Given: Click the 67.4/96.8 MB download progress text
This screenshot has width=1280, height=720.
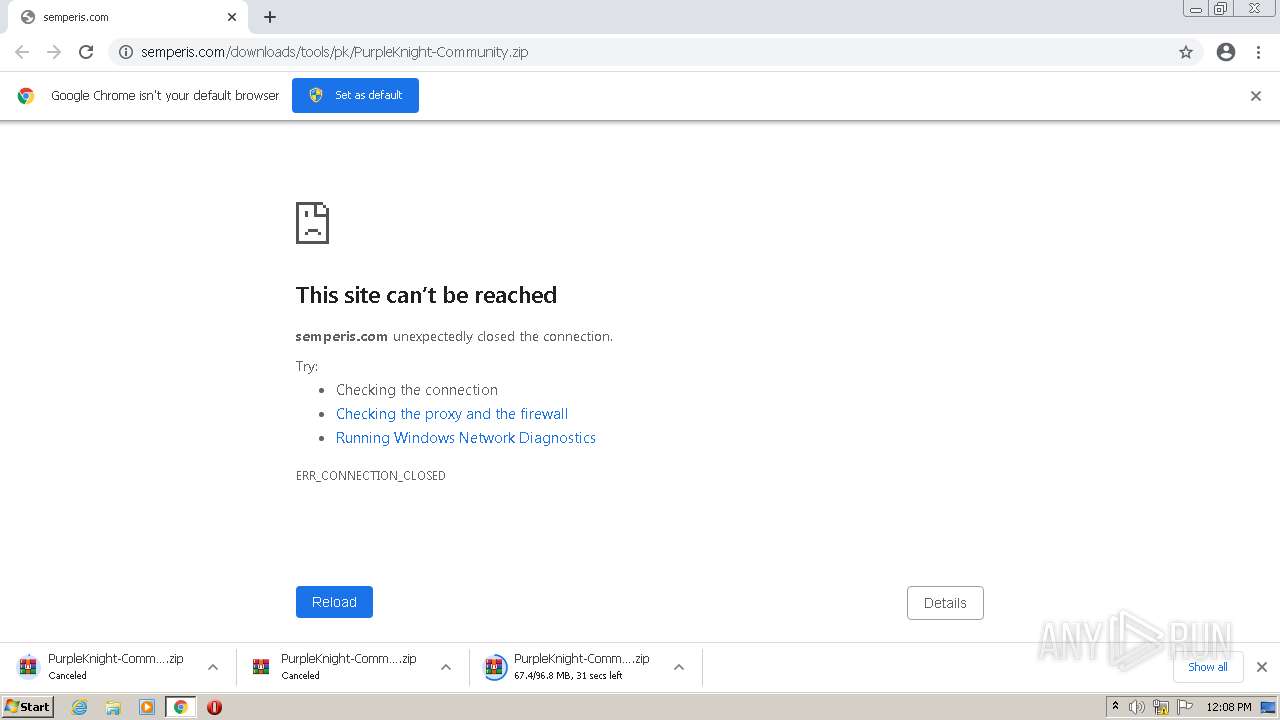Looking at the screenshot, I should [x=568, y=676].
